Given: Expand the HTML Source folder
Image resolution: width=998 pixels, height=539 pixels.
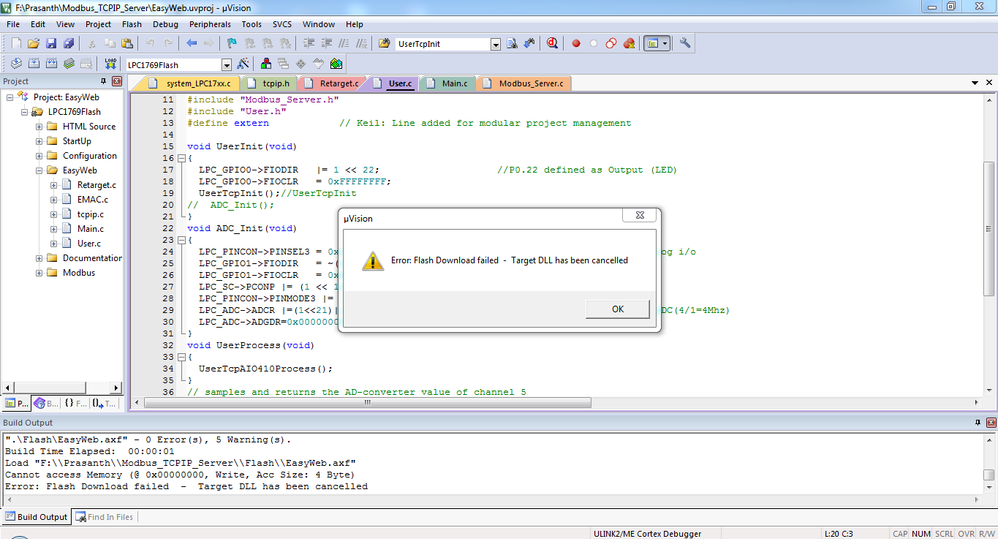Looking at the screenshot, I should [x=39, y=127].
